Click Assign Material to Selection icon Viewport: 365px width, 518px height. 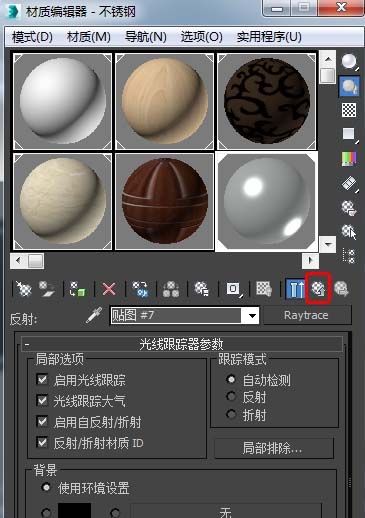click(77, 289)
